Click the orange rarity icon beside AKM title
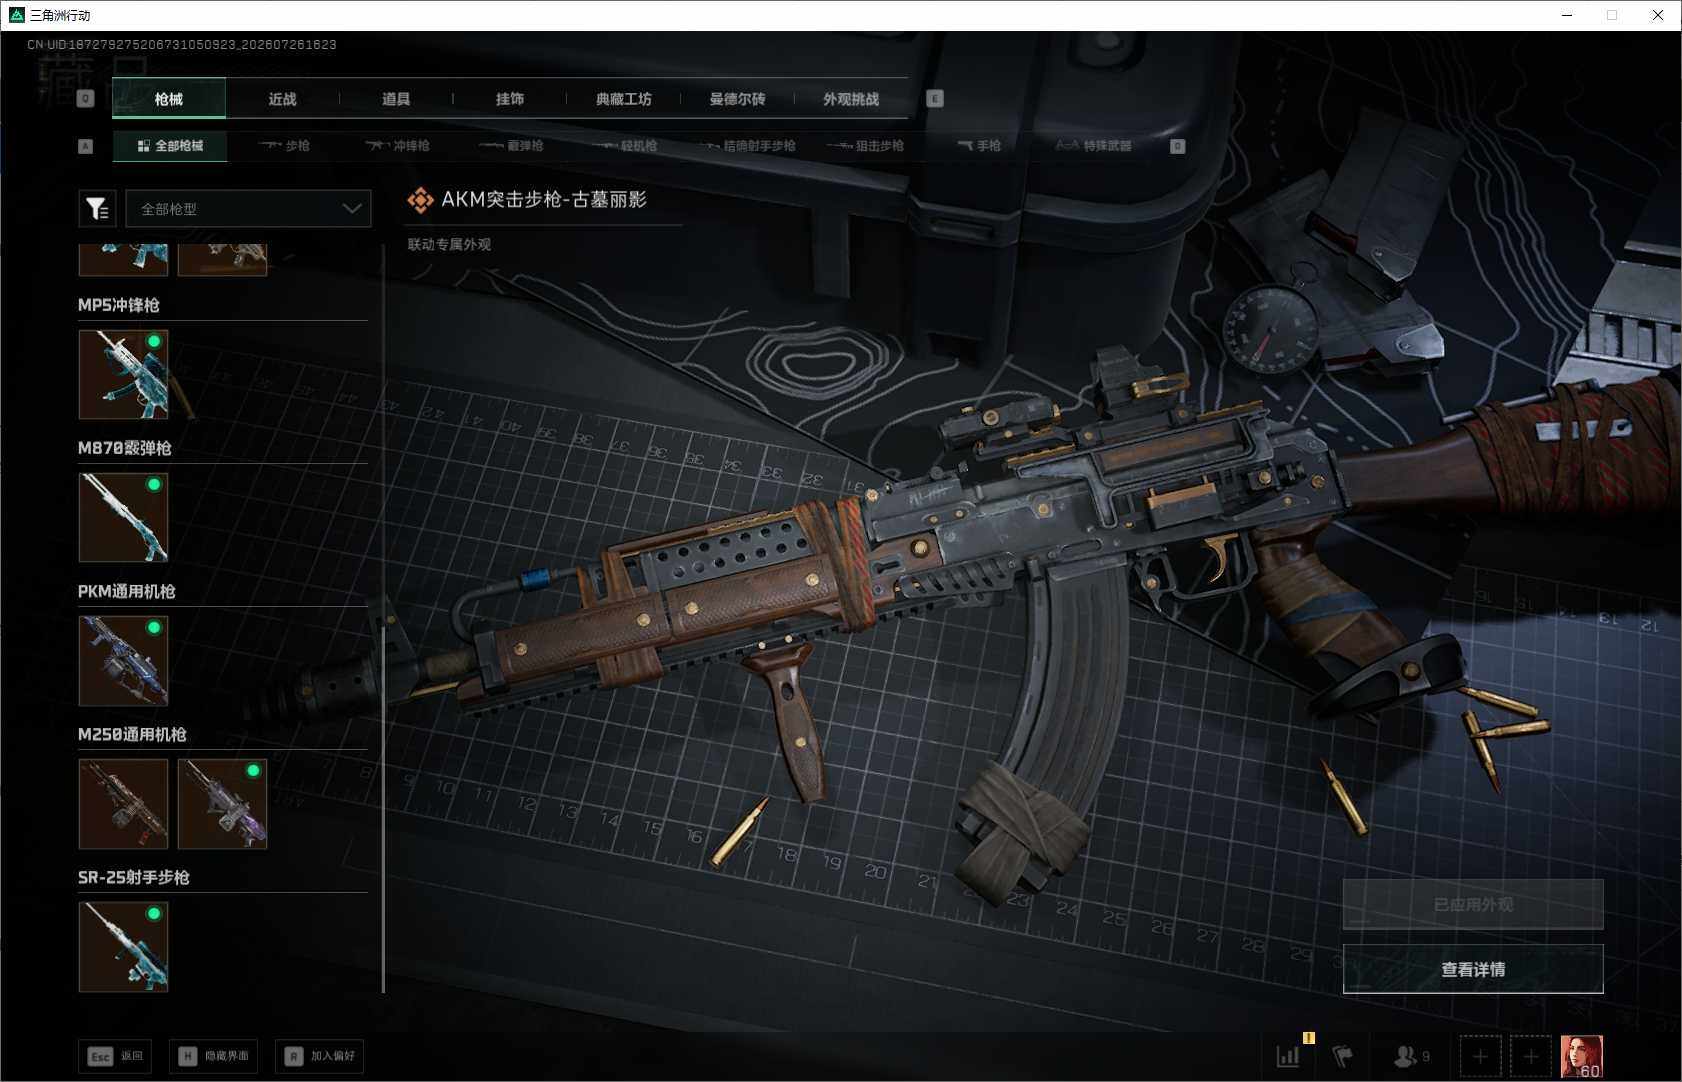This screenshot has width=1682, height=1082. (x=420, y=200)
